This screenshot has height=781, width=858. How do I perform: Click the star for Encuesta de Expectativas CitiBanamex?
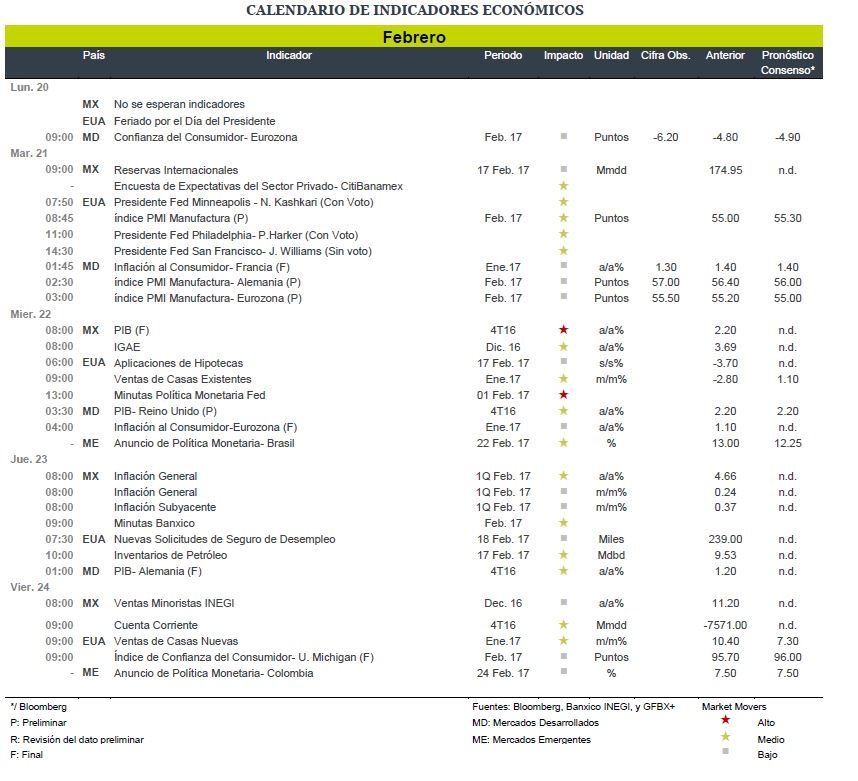click(563, 185)
